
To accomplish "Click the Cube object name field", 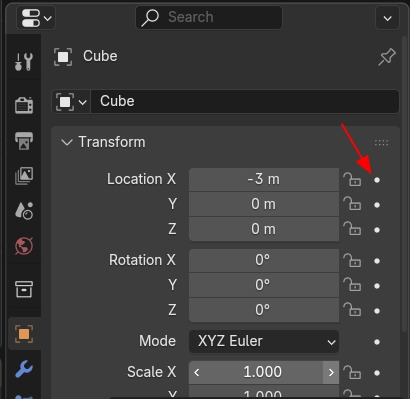I will pyautogui.click(x=245, y=101).
